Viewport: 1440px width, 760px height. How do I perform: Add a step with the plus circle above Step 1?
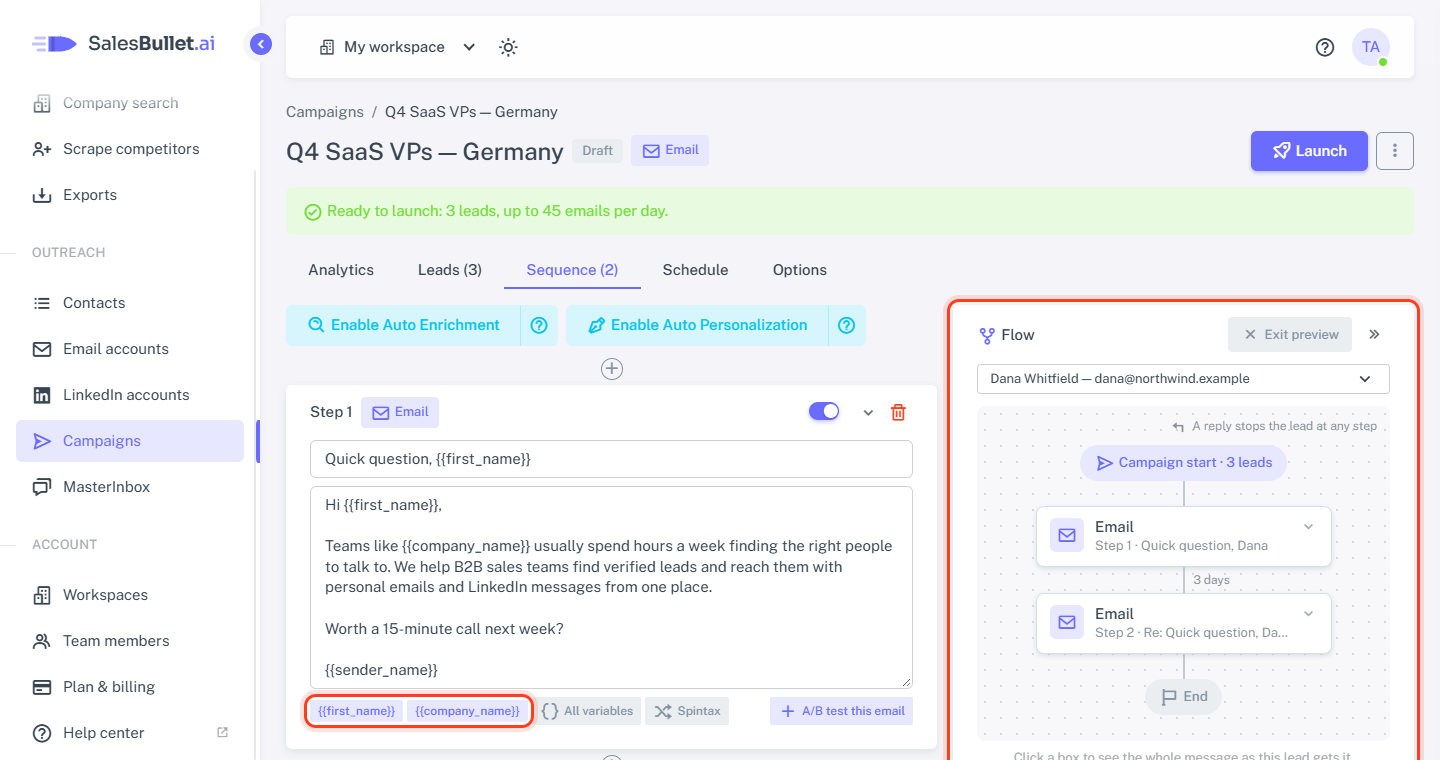[x=612, y=369]
